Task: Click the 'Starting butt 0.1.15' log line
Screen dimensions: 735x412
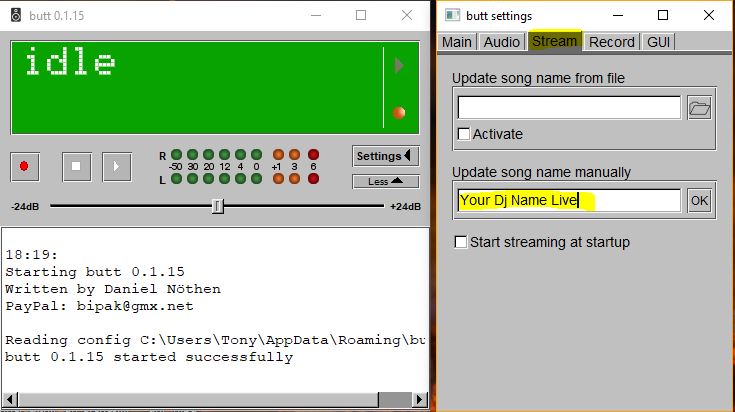Action: click(x=95, y=272)
